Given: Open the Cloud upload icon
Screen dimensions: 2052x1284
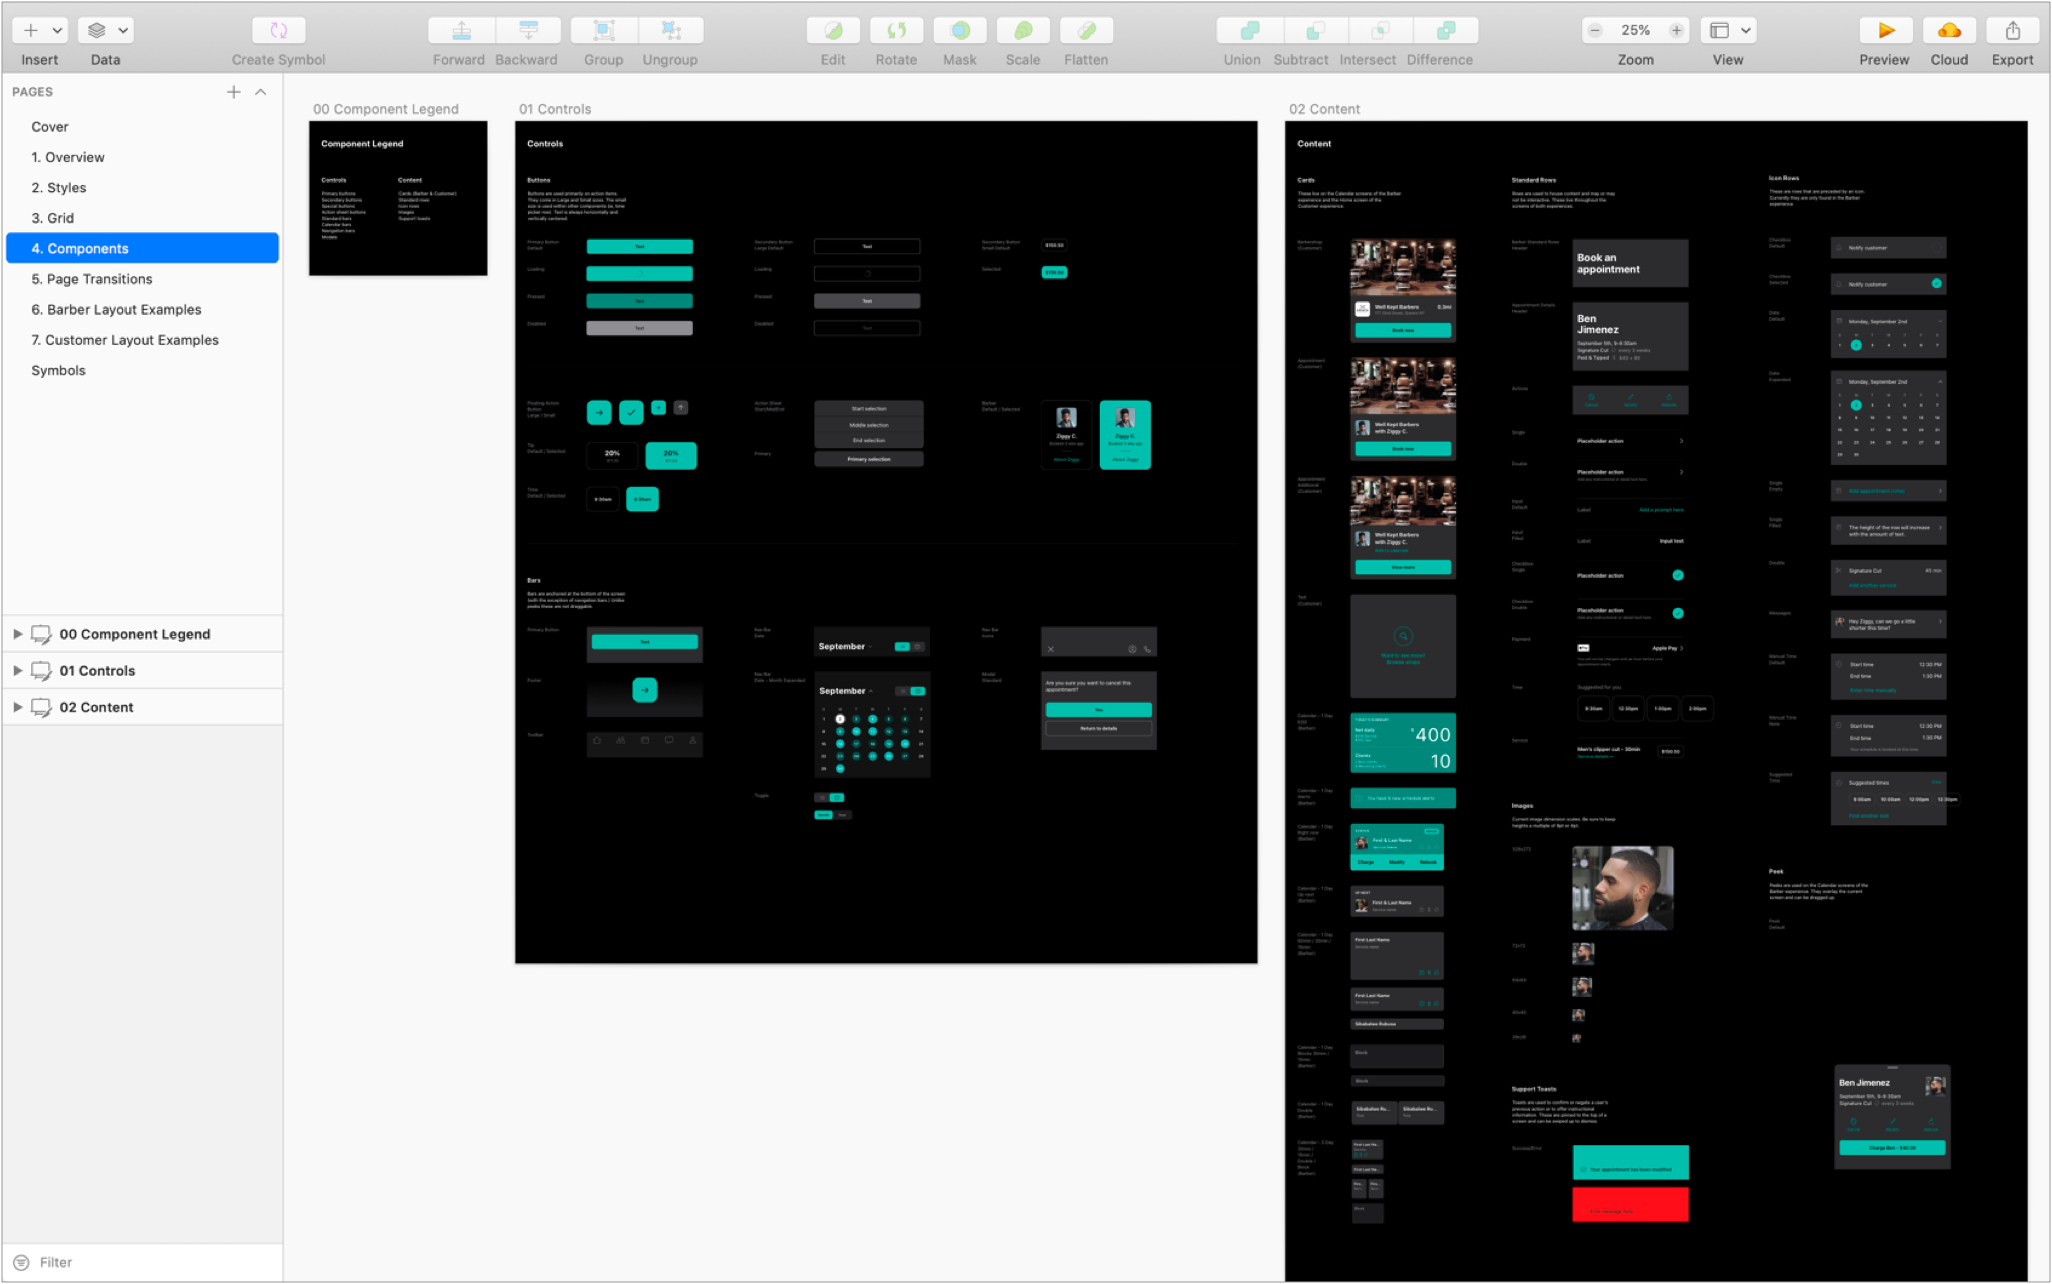Looking at the screenshot, I should (1949, 31).
